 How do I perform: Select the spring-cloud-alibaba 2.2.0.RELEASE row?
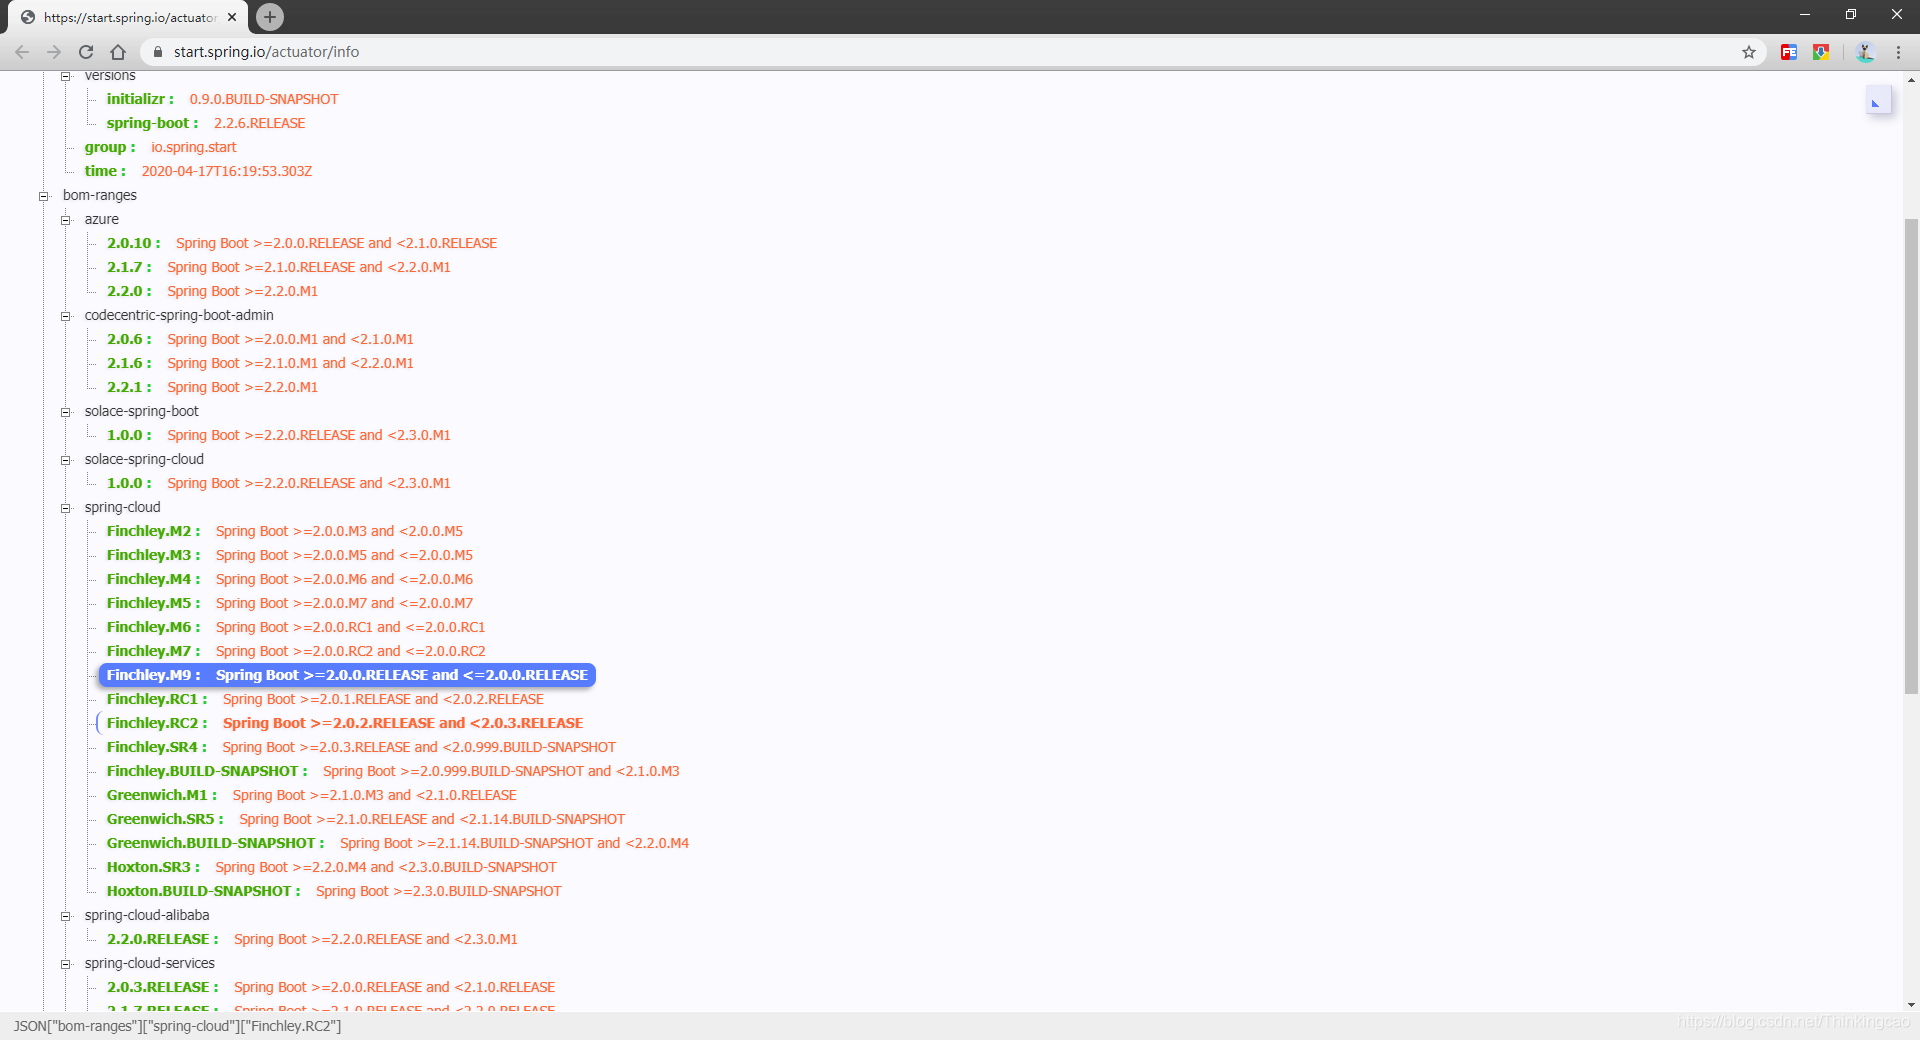[x=312, y=939]
